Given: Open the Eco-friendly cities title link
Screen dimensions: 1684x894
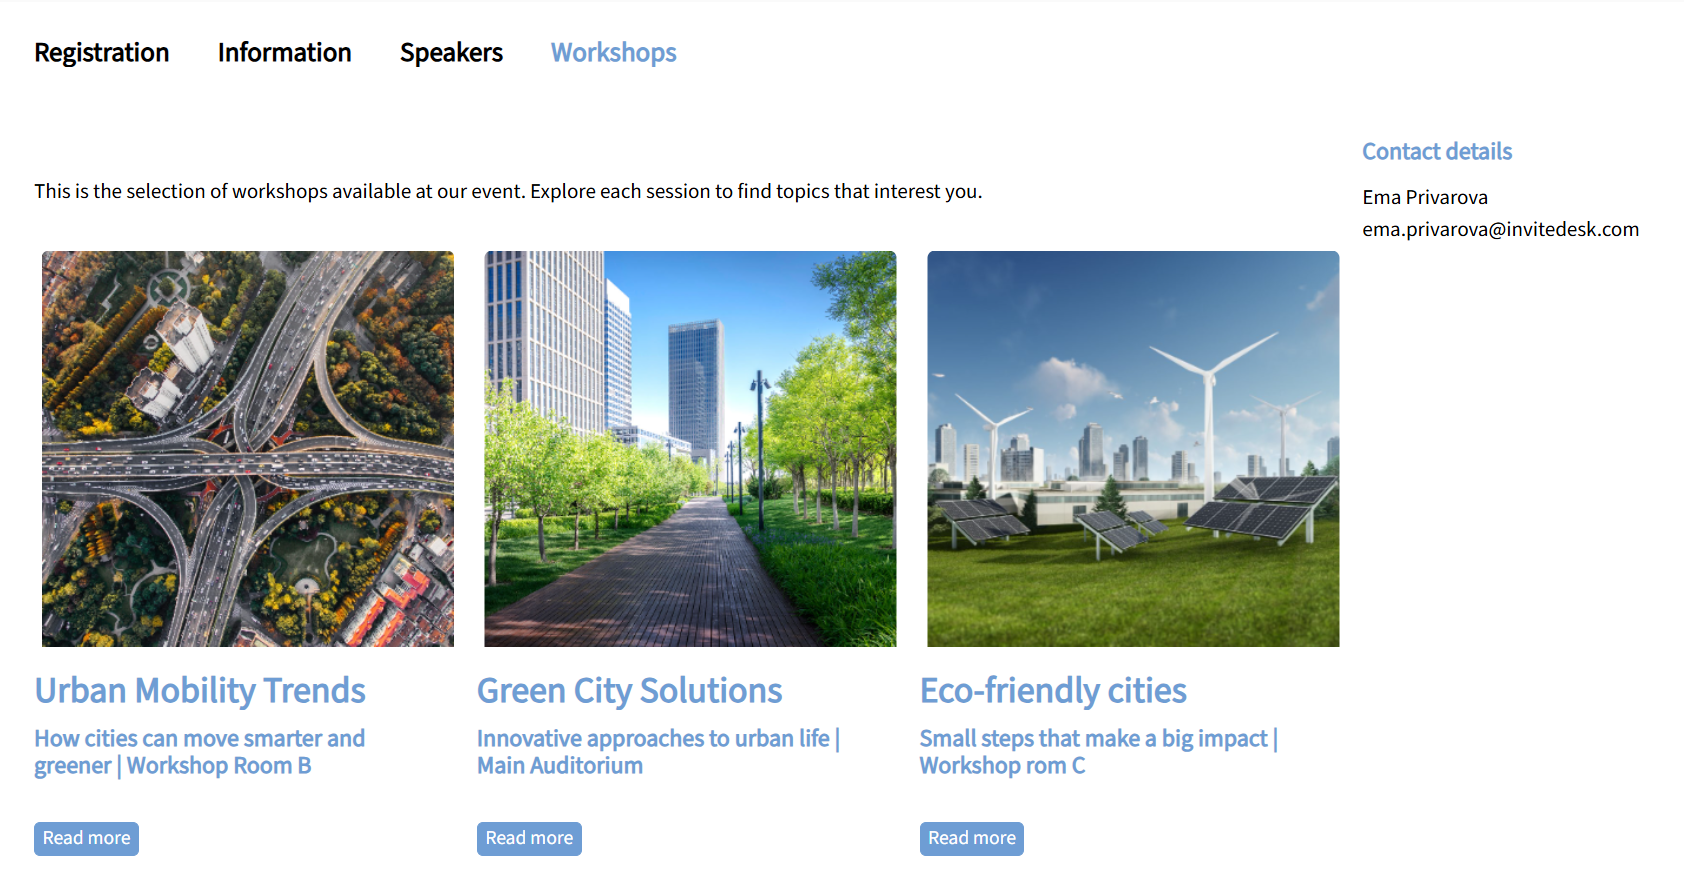Looking at the screenshot, I should (x=1053, y=691).
